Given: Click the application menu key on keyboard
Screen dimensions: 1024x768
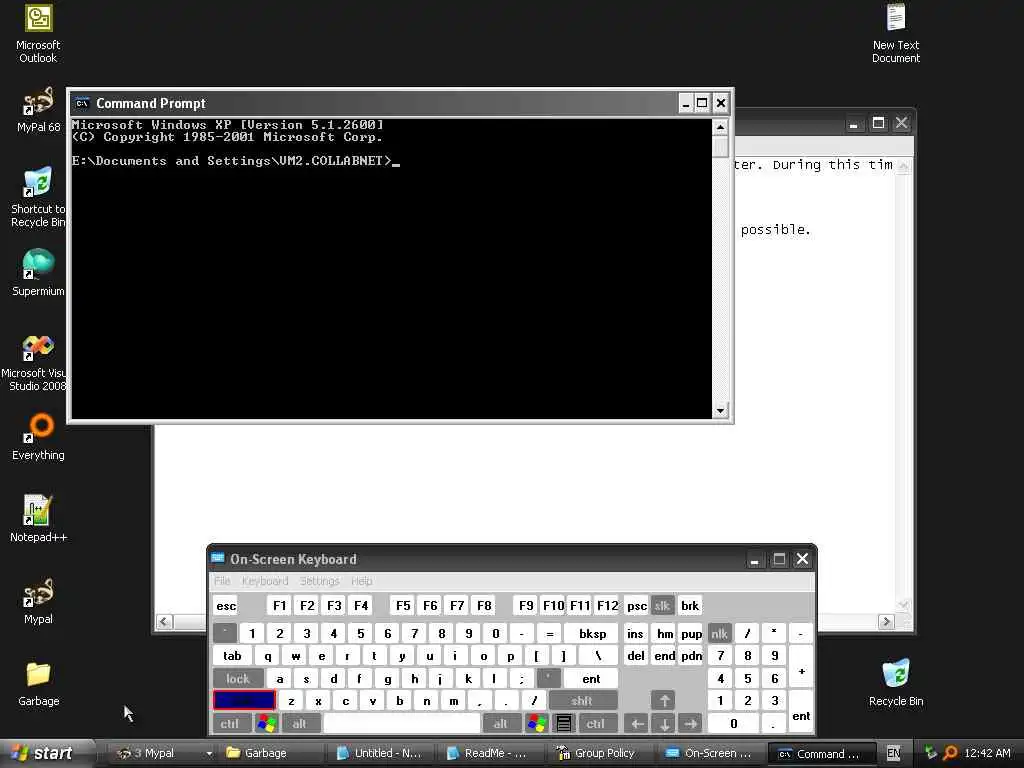Looking at the screenshot, I should pos(564,723).
